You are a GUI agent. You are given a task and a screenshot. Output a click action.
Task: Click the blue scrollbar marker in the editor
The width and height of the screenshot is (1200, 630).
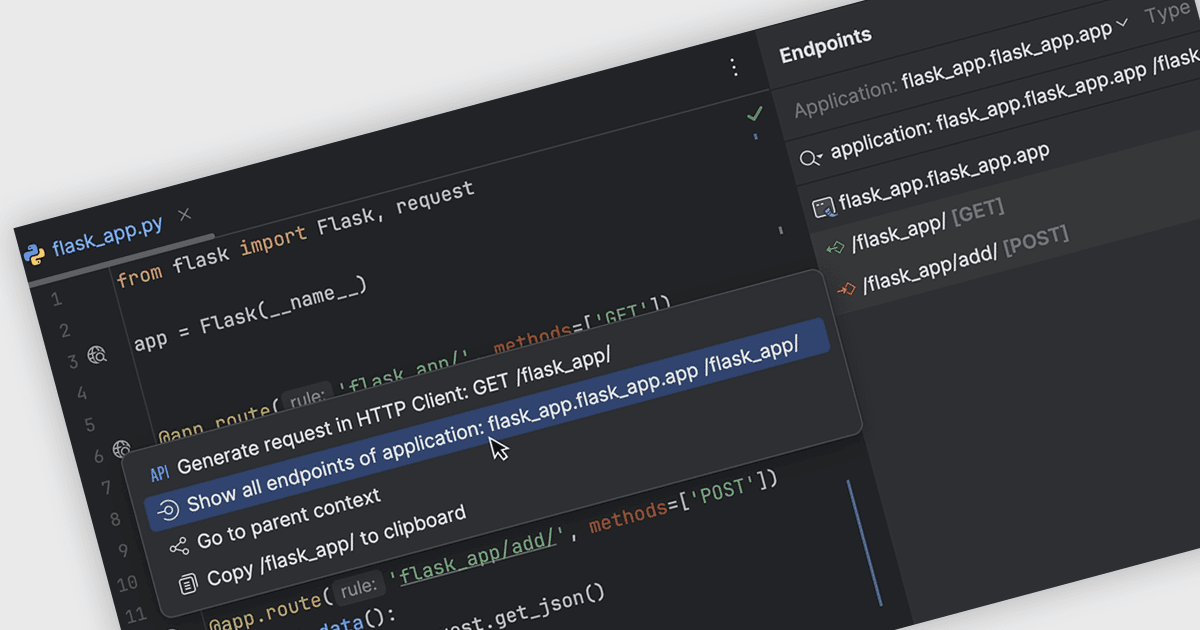[865, 543]
